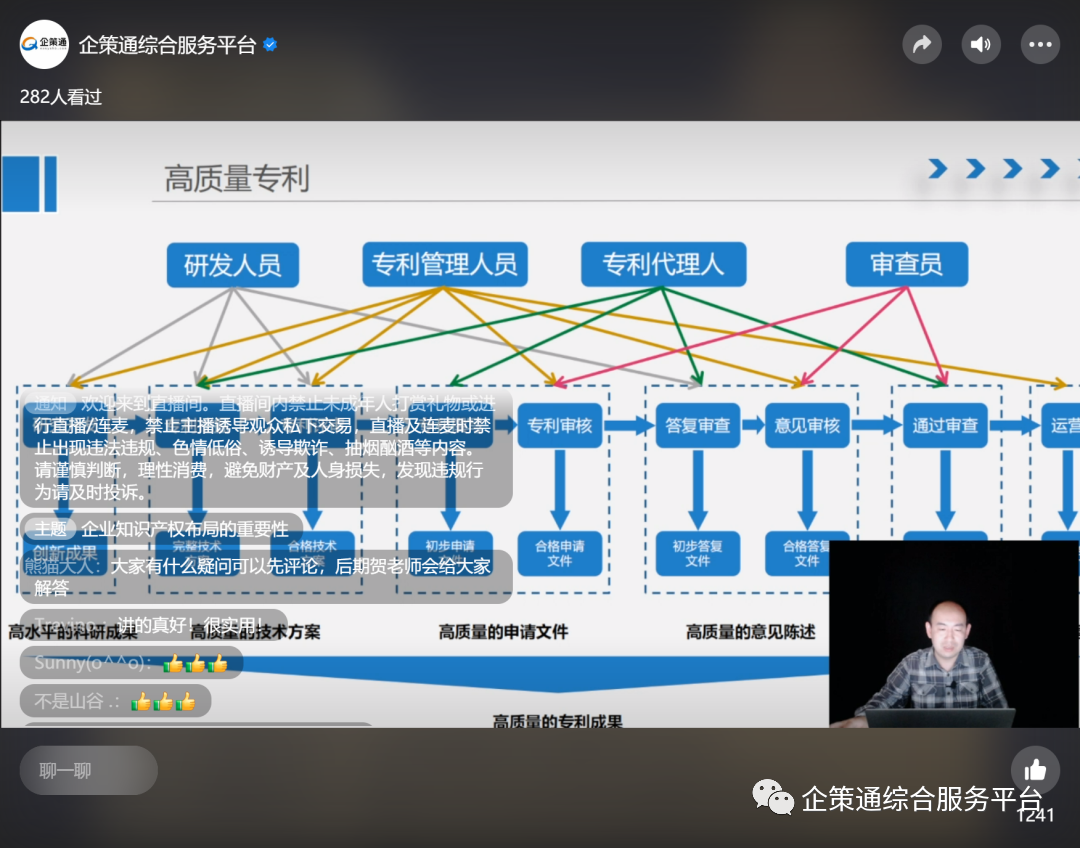Viewport: 1080px width, 848px height.
Task: Click the 282人看过 viewer count
Action: click(x=61, y=97)
